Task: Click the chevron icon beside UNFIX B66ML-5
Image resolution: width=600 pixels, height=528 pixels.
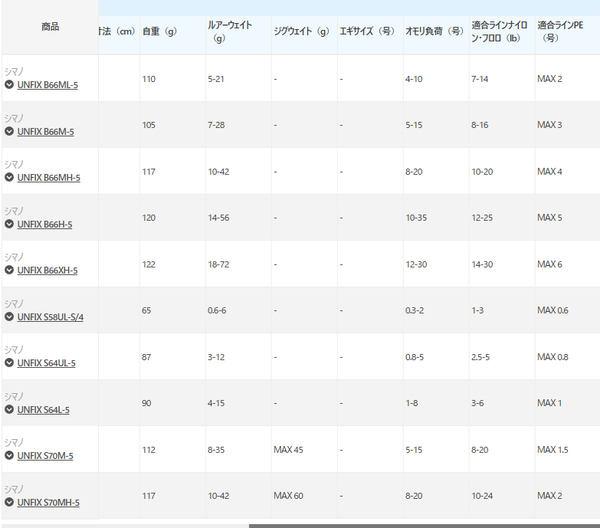Action: (9, 85)
